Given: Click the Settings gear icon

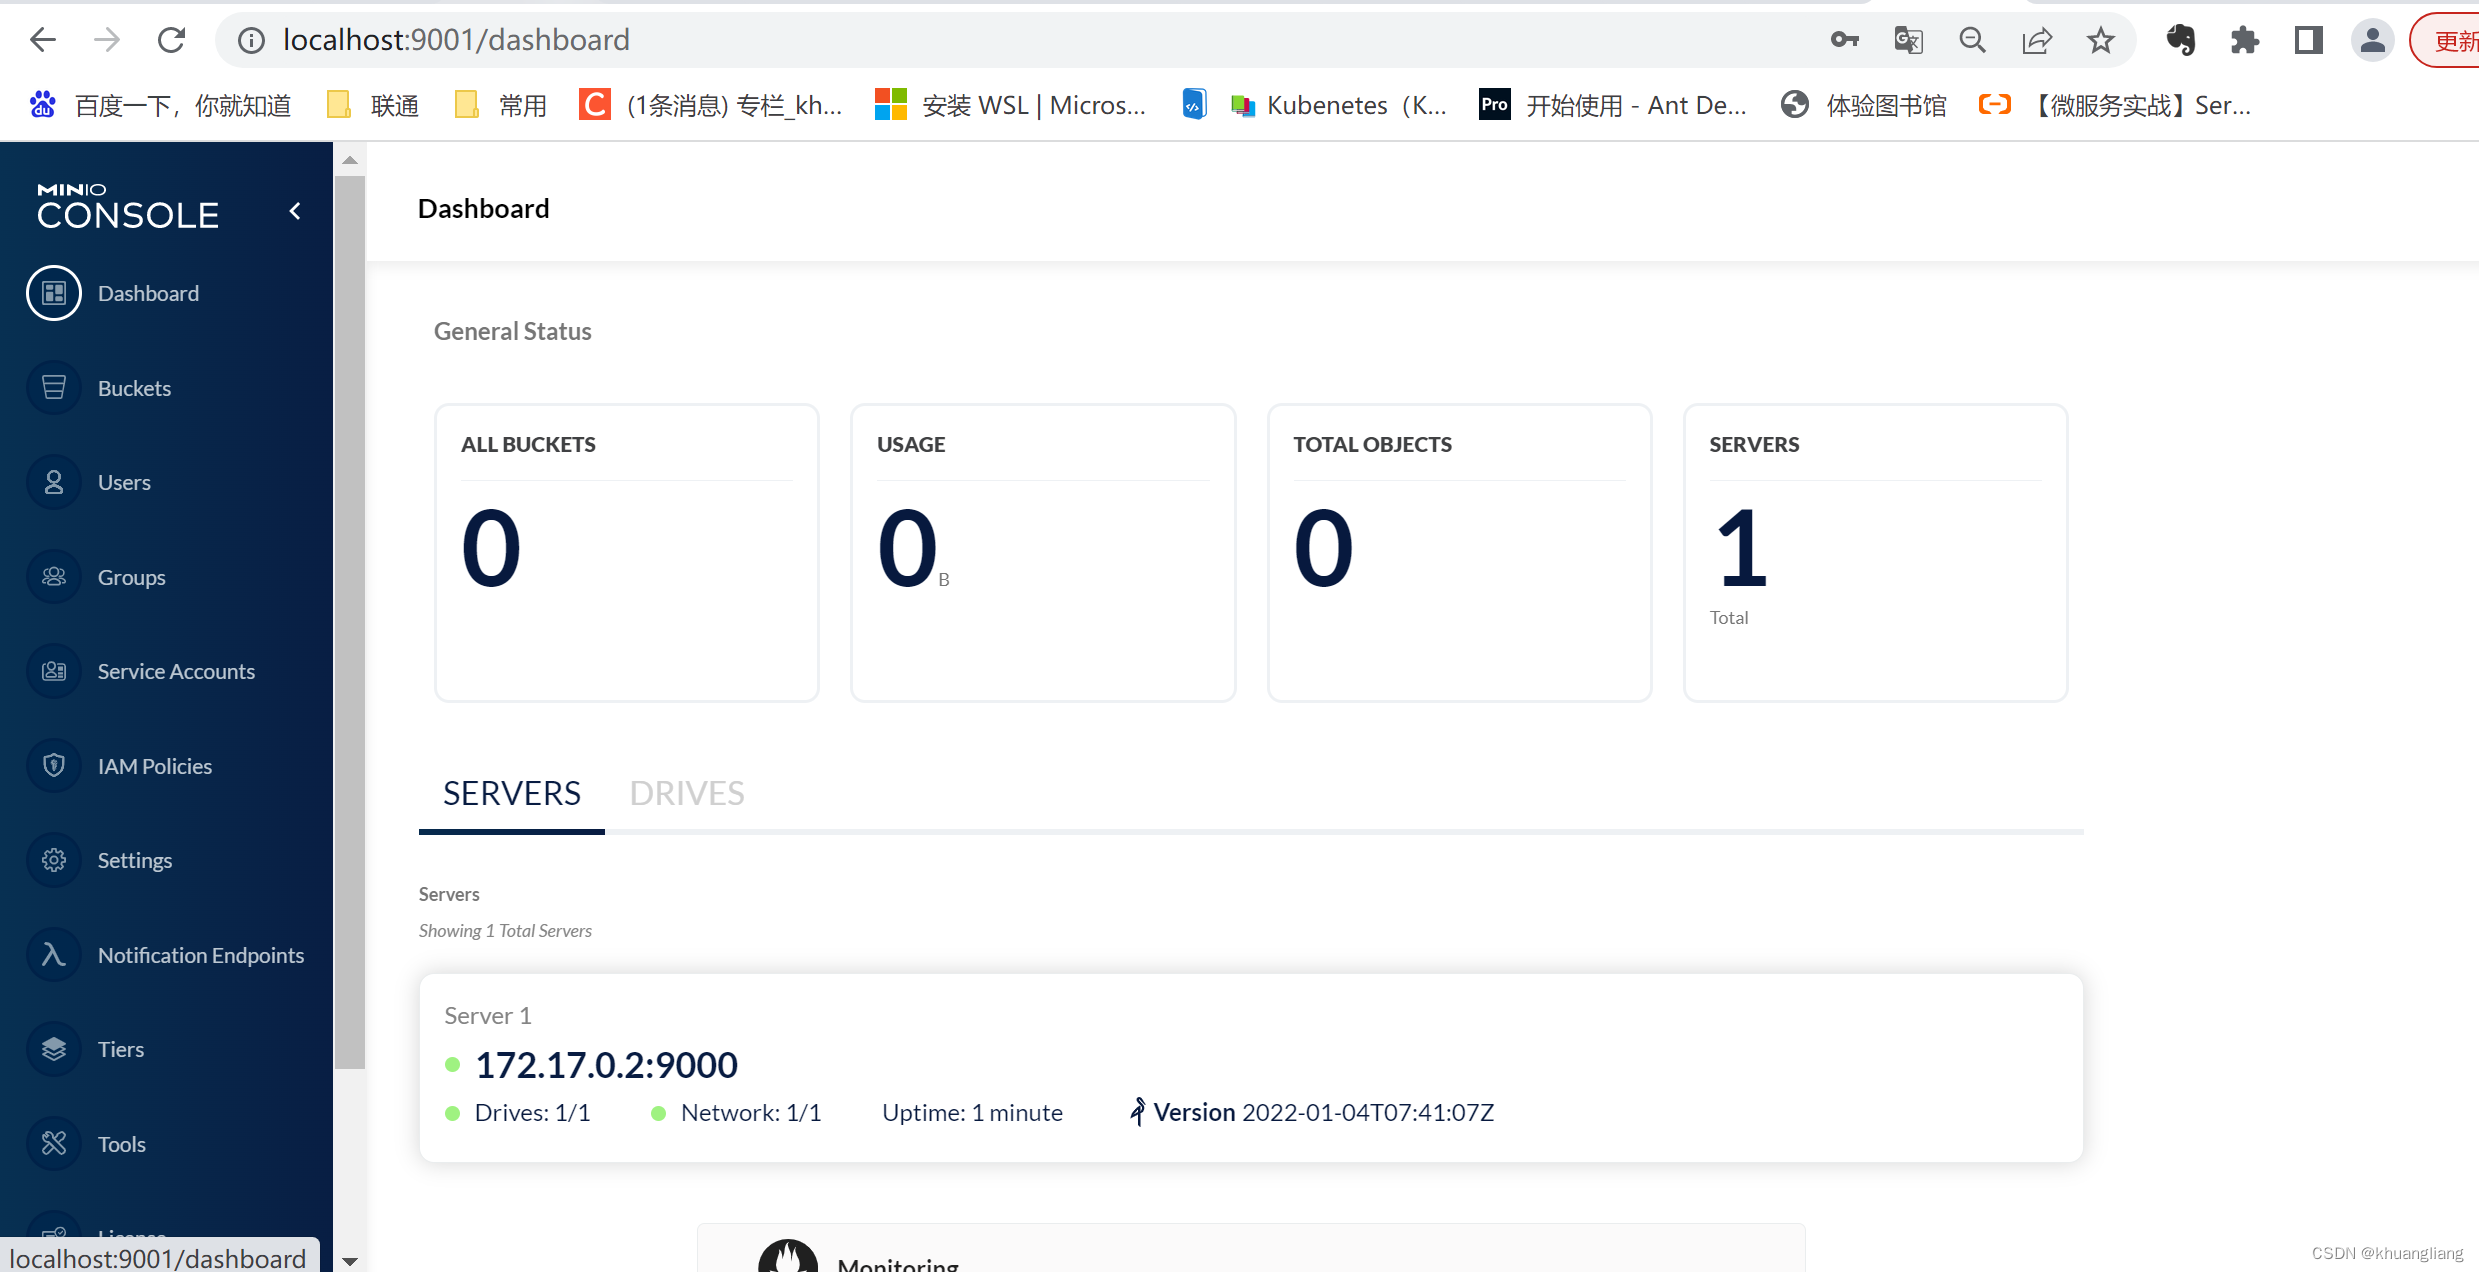Looking at the screenshot, I should click(52, 858).
